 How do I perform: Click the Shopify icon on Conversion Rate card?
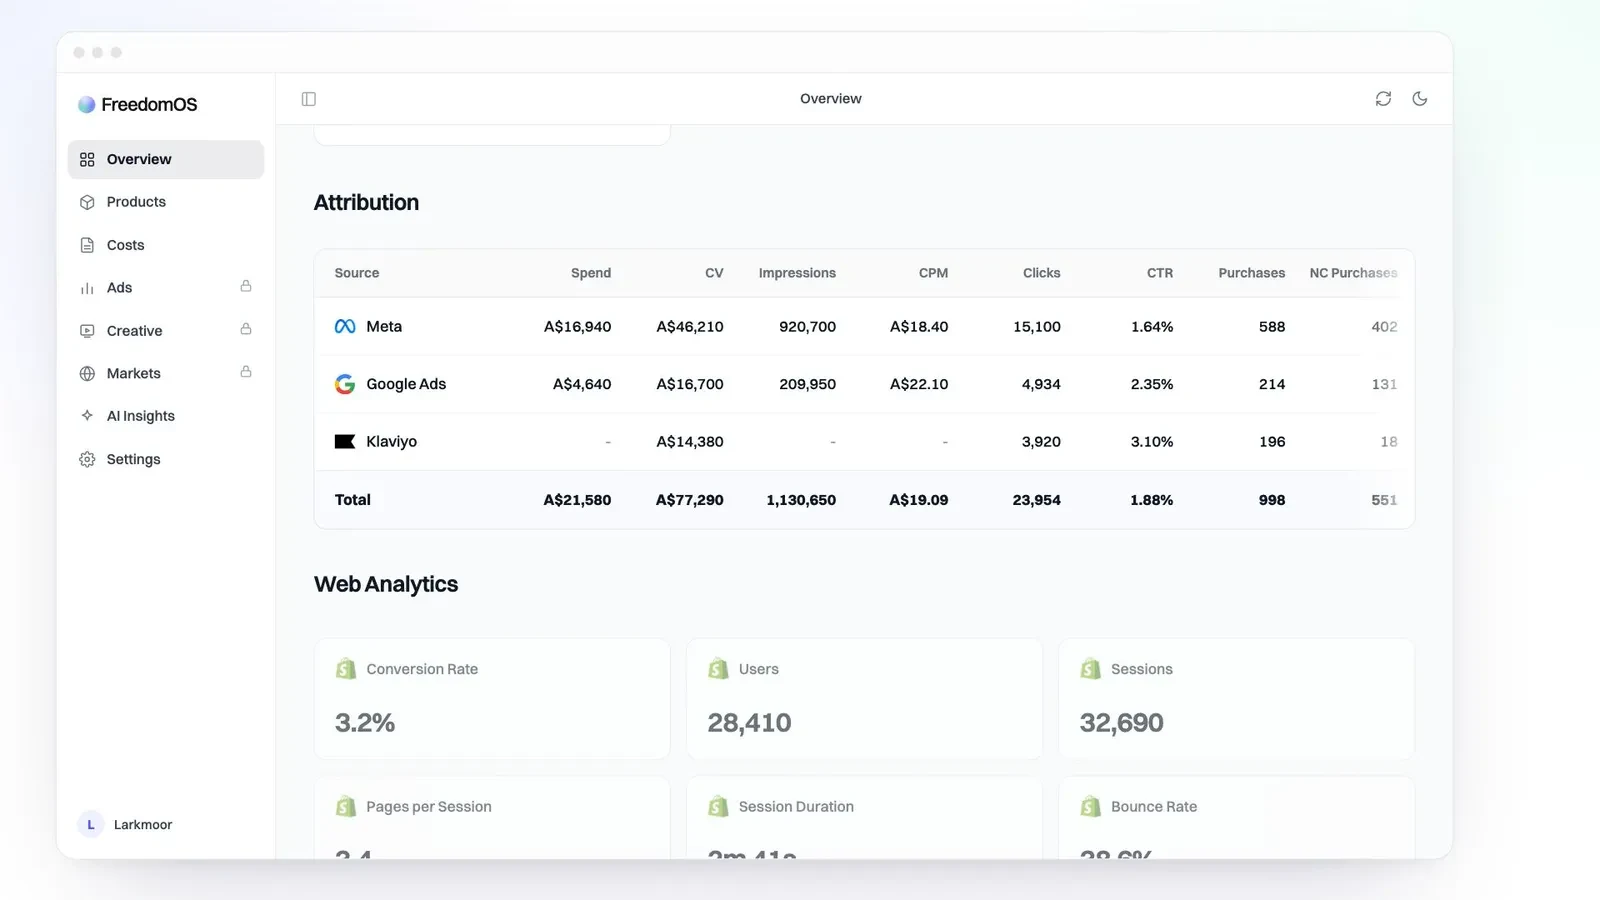point(346,669)
